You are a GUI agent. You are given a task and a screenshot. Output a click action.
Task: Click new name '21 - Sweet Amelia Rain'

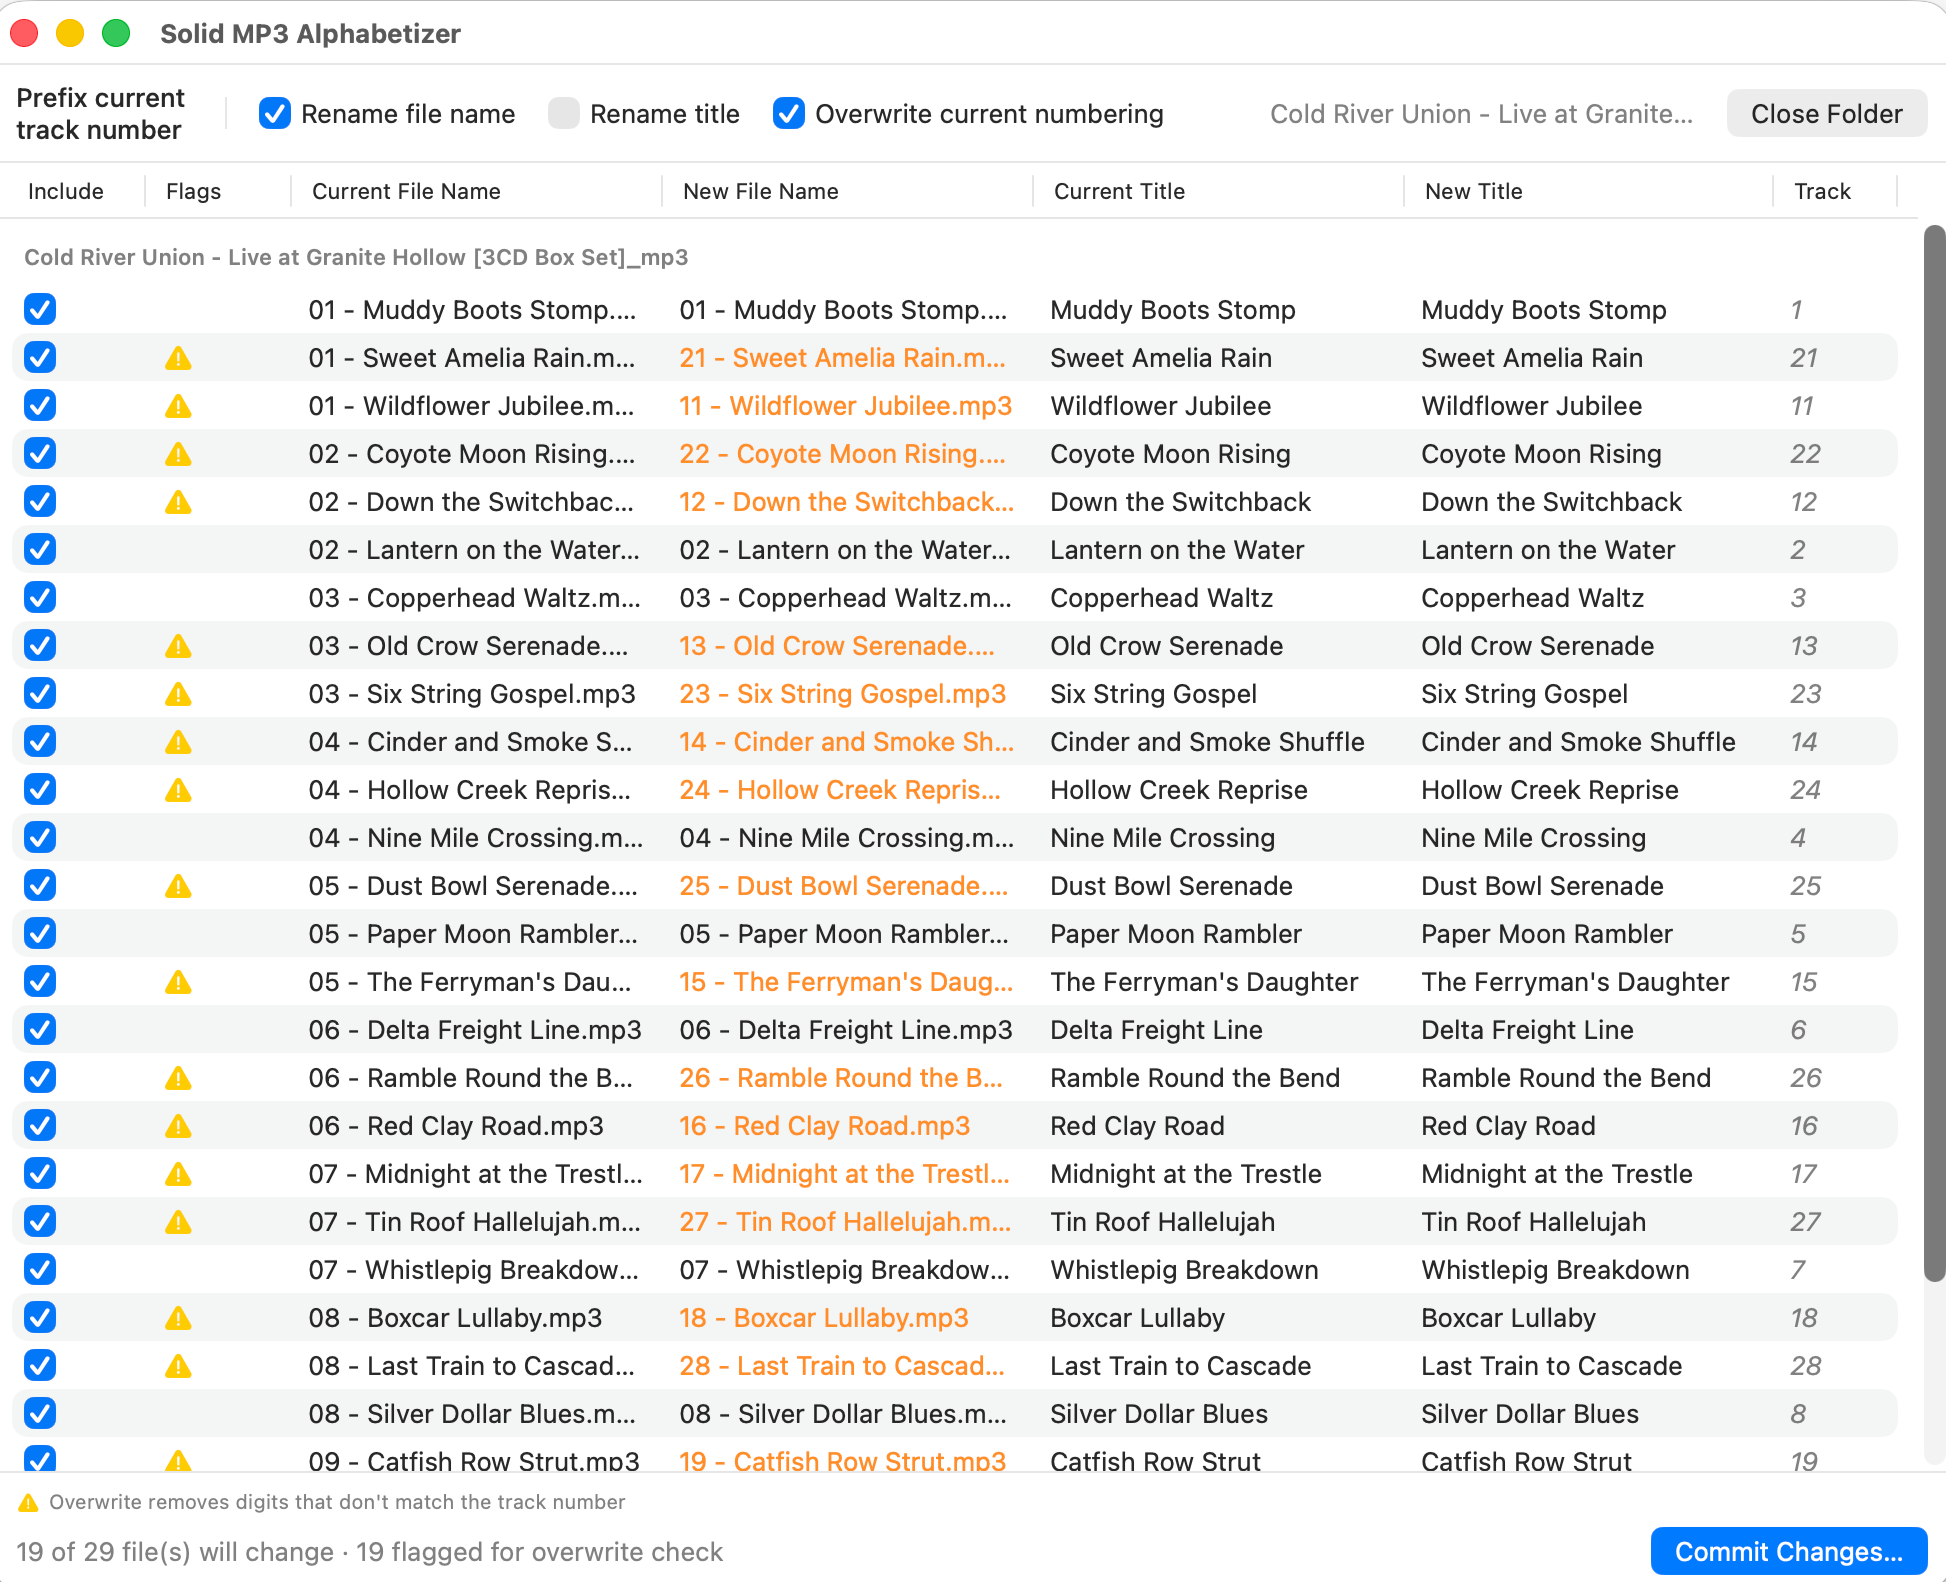(842, 358)
